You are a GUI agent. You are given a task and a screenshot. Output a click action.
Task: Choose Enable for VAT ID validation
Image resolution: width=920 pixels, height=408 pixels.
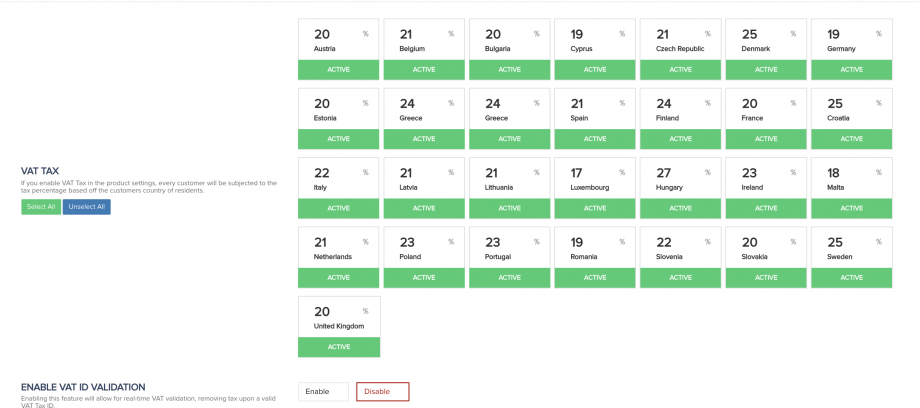(323, 392)
